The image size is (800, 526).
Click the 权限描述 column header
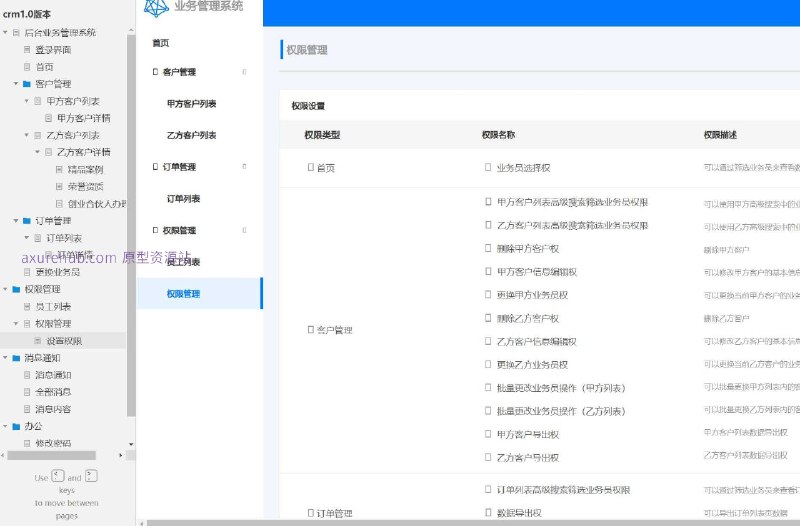720,135
